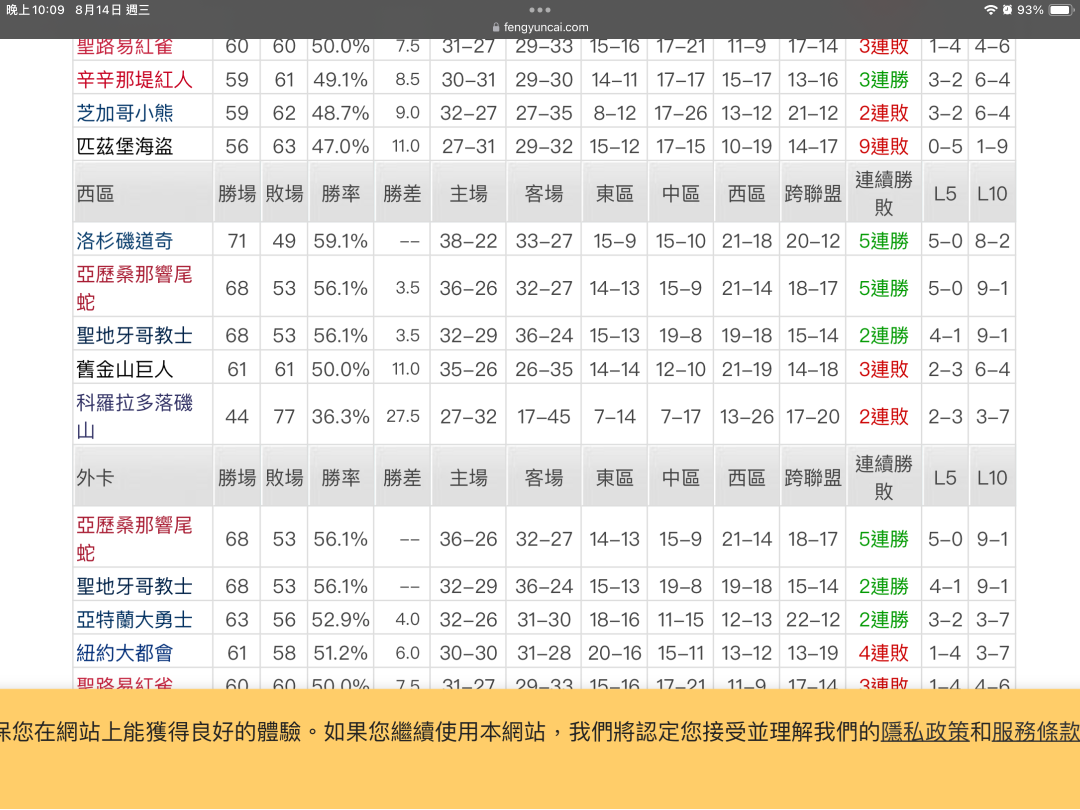Open the 芝加哥小熊 team link

click(x=125, y=113)
